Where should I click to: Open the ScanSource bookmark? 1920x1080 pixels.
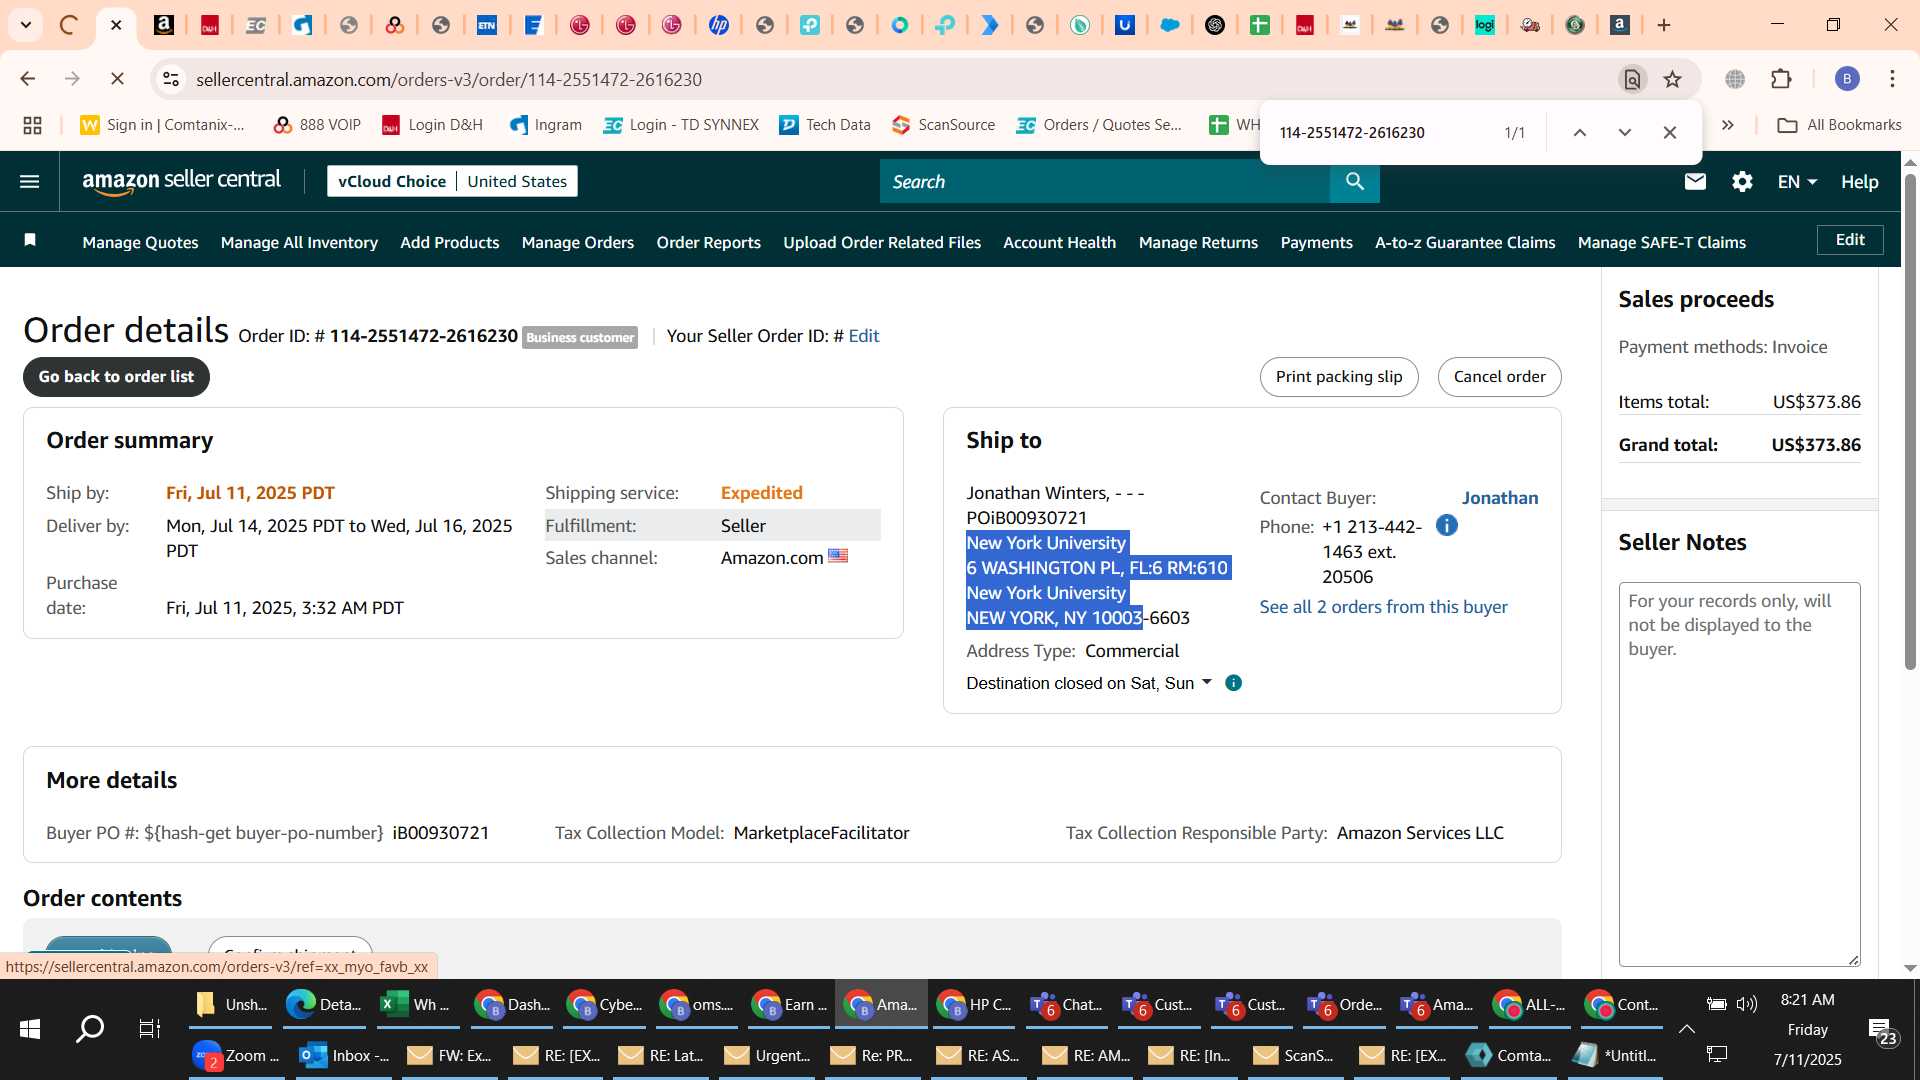[943, 125]
